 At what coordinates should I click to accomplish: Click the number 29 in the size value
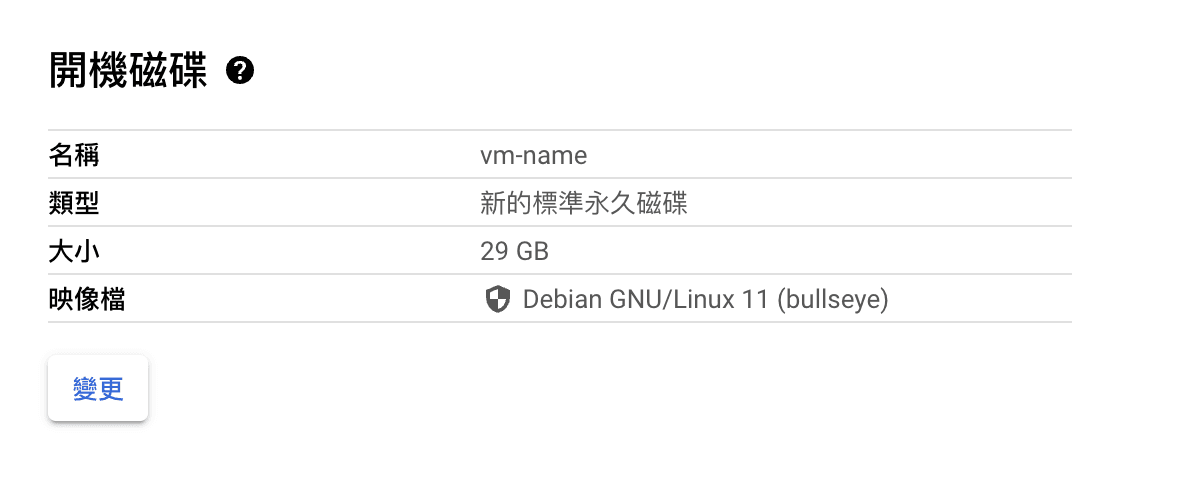494,251
